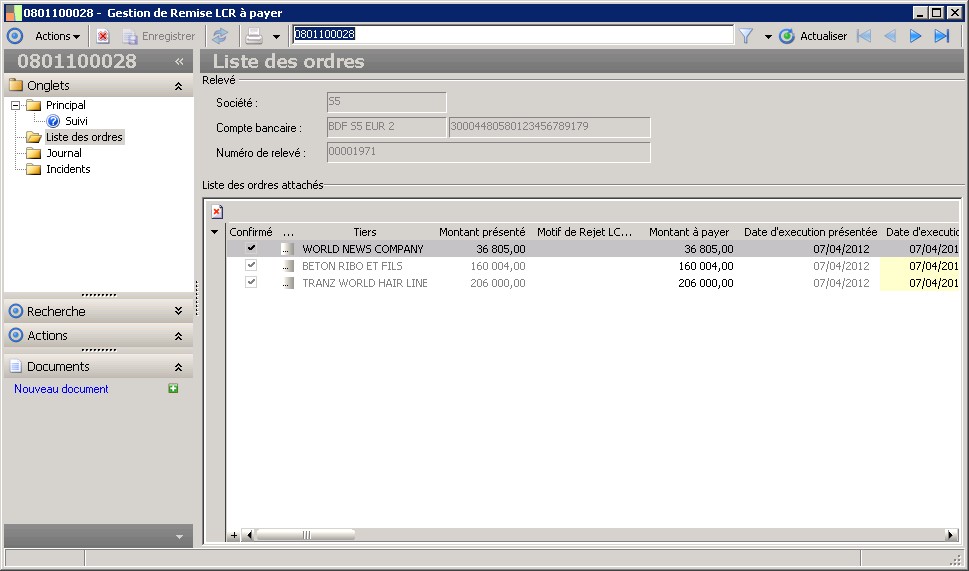Click the Nouveau document link
Viewport: 969px width, 571px height.
pyautogui.click(x=61, y=389)
